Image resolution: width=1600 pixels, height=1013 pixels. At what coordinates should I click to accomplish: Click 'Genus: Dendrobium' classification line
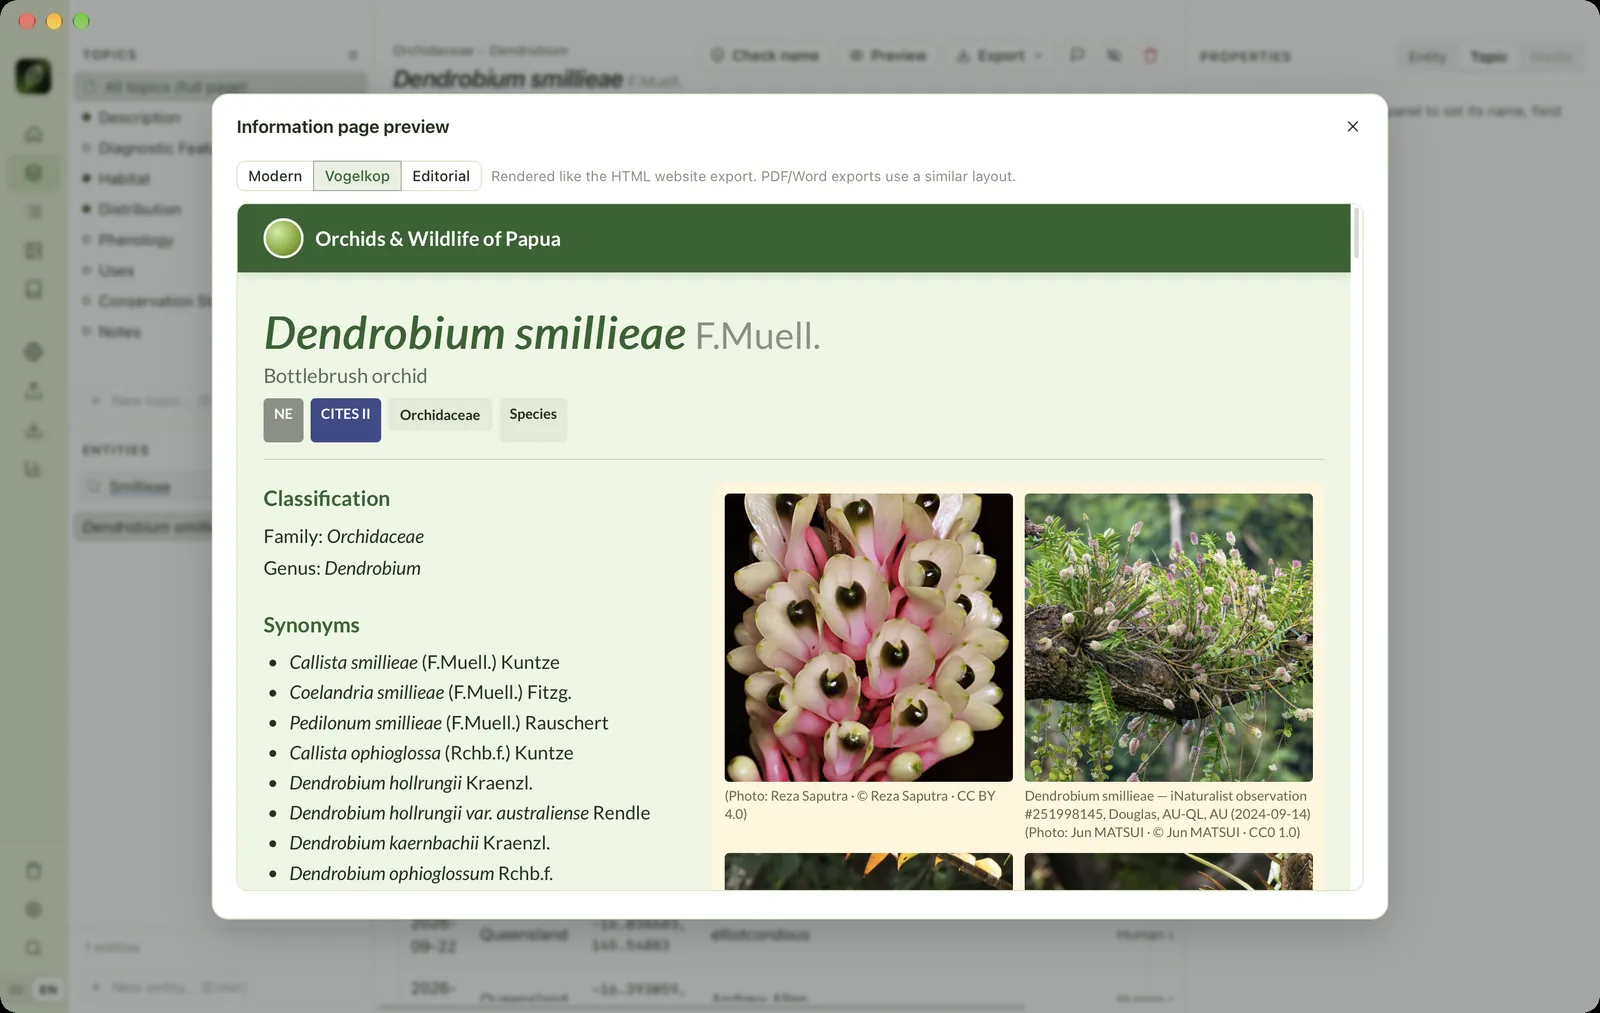point(342,568)
